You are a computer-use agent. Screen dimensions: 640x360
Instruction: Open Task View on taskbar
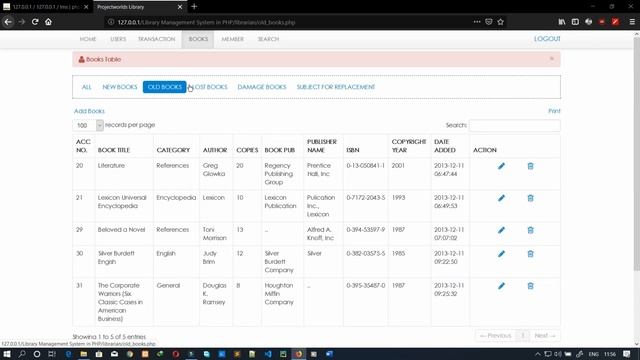click(x=52, y=354)
